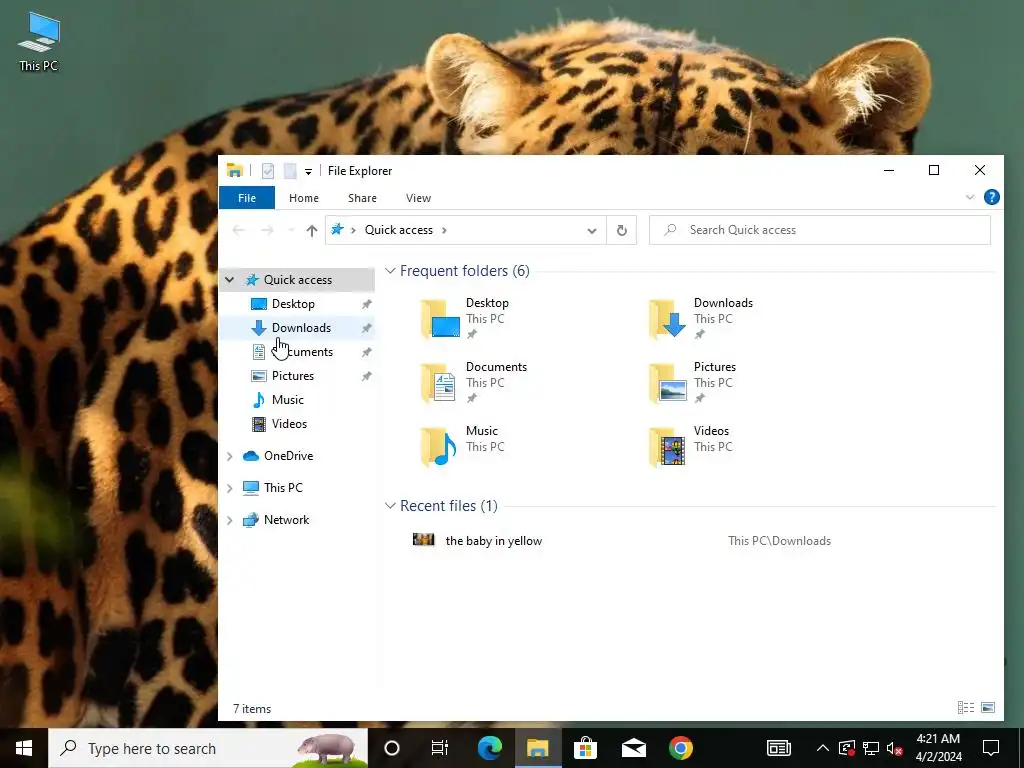
Task: Click the Search Quick access field
Action: pyautogui.click(x=820, y=230)
